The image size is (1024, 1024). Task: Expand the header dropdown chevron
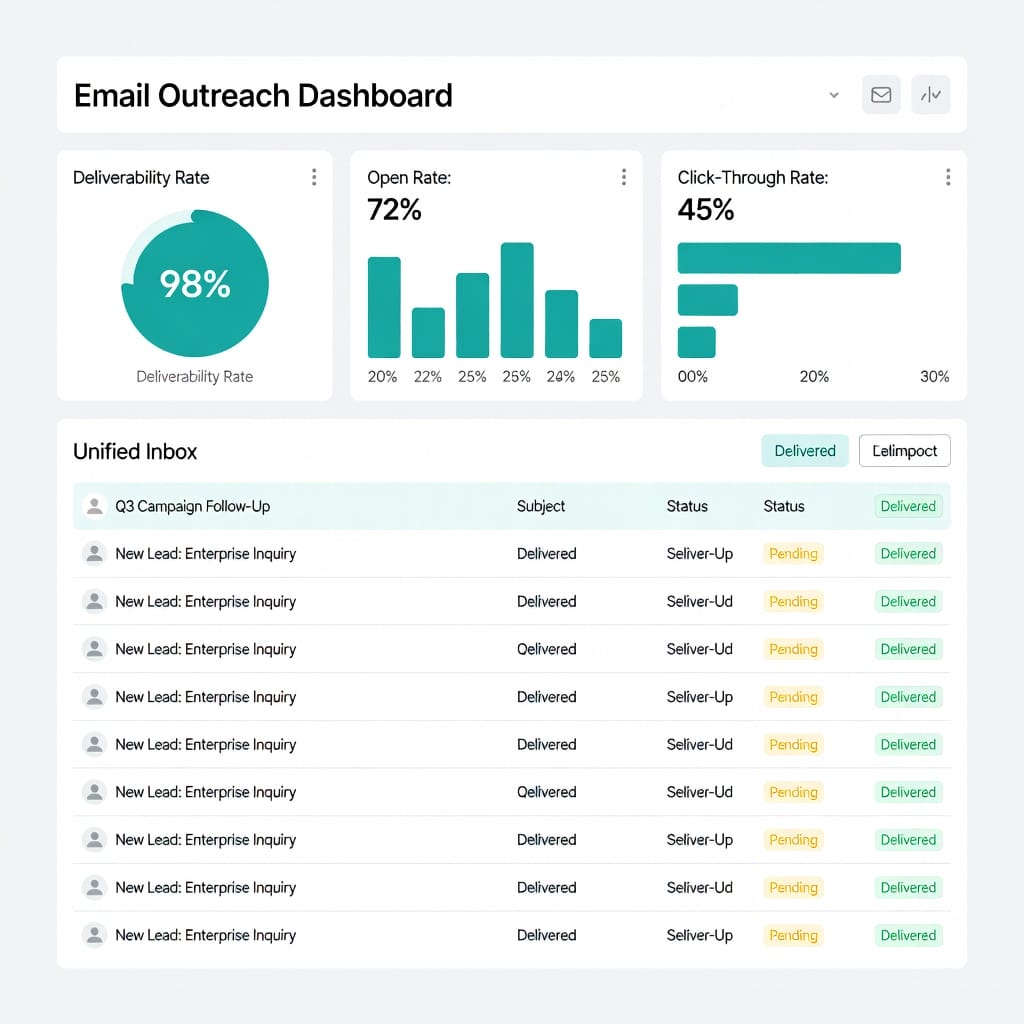(834, 95)
